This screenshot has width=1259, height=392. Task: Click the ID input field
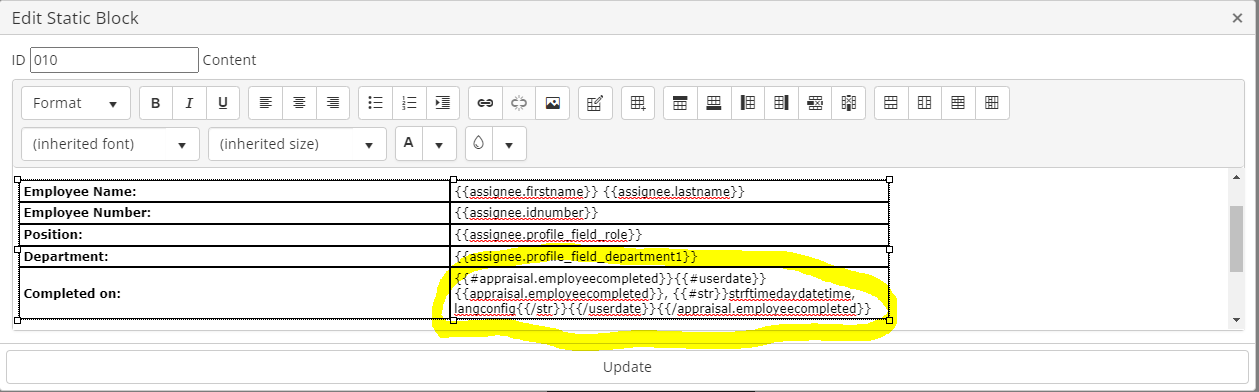coord(114,60)
